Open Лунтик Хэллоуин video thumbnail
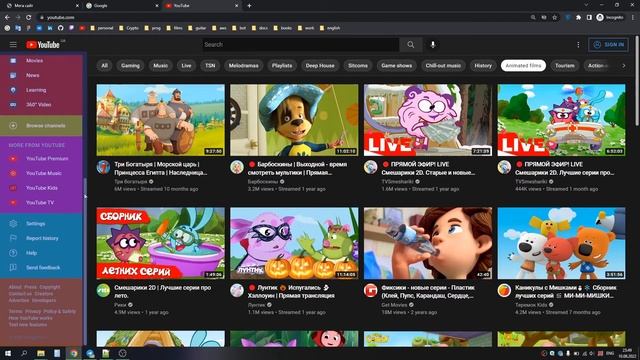This screenshot has height=360, width=640. [294, 243]
